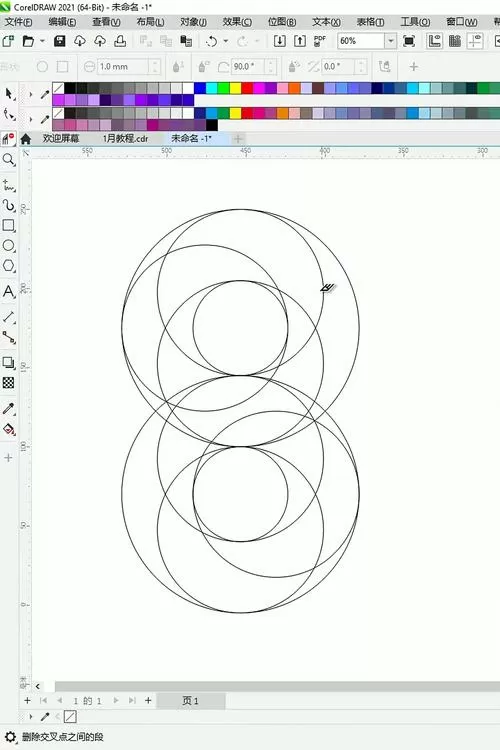The height and width of the screenshot is (750, 500).
Task: Click the Export icon
Action: [x=300, y=41]
